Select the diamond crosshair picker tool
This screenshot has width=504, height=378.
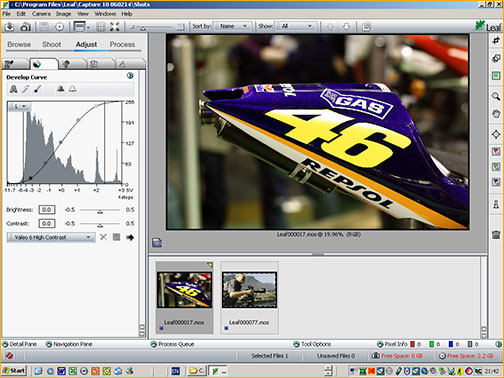(x=496, y=134)
